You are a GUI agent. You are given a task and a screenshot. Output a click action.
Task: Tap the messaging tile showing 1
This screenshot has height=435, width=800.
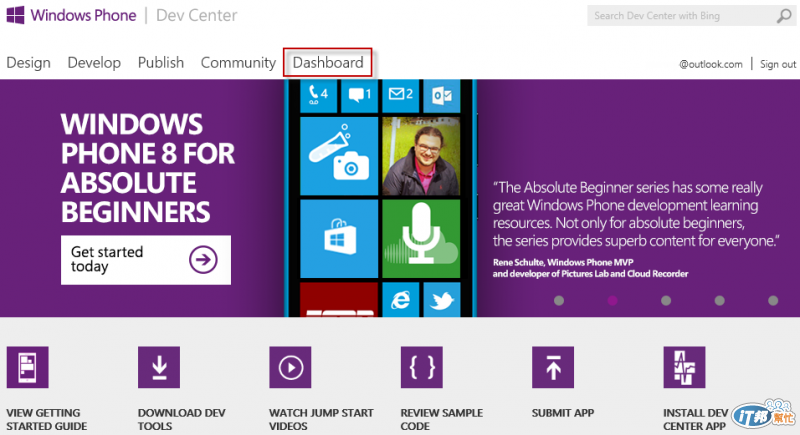[x=359, y=95]
